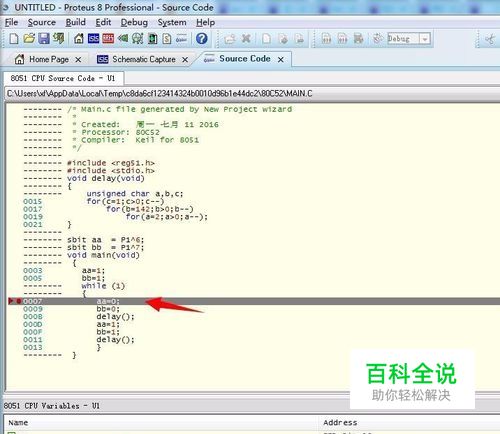Click the Home Page toolbar icon
The width and height of the screenshot is (500, 434).
(79, 39)
